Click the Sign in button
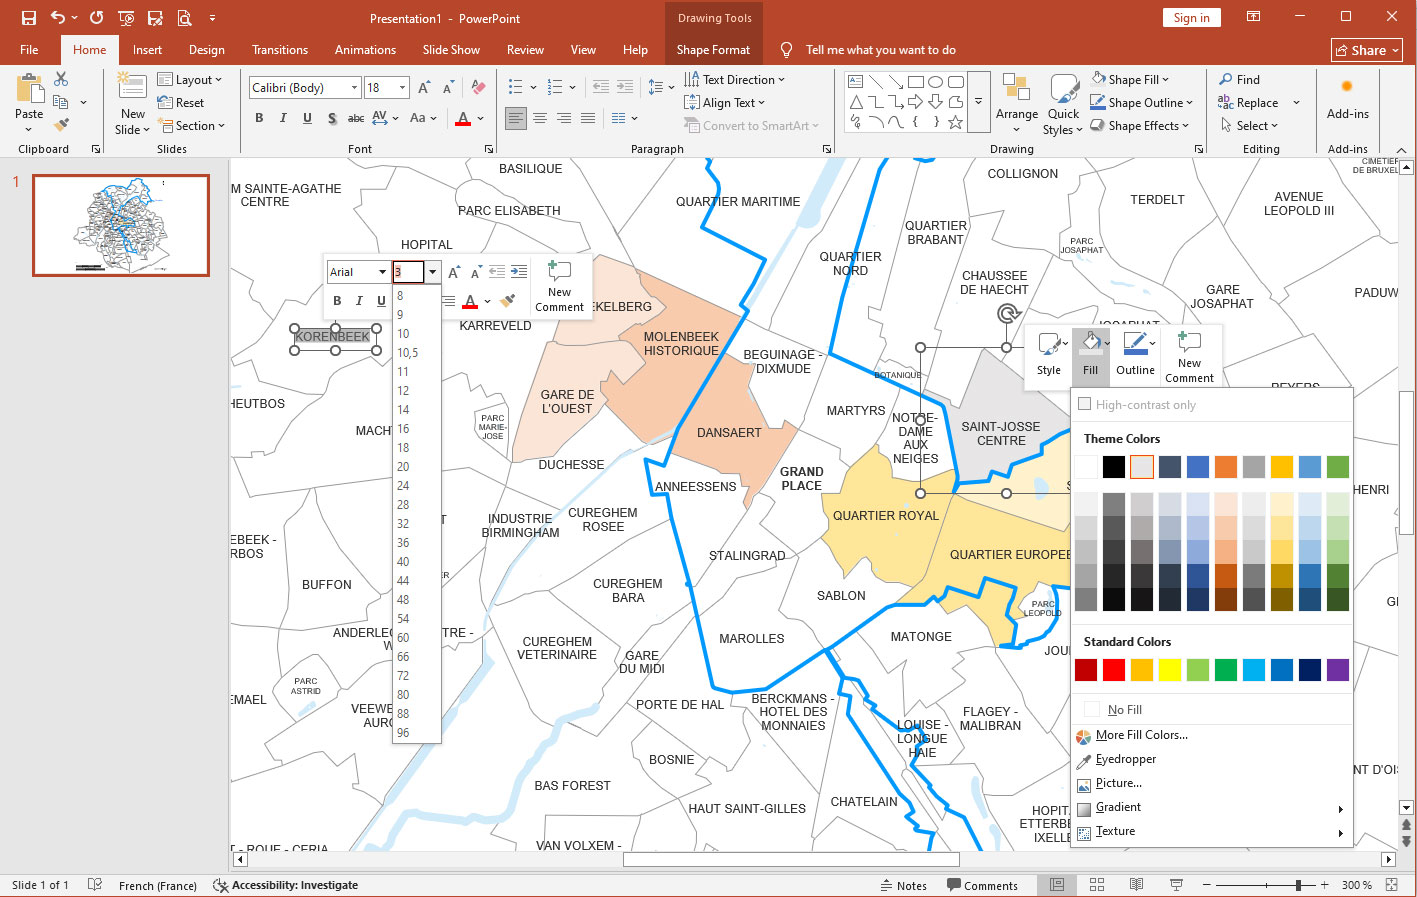 pyautogui.click(x=1191, y=18)
